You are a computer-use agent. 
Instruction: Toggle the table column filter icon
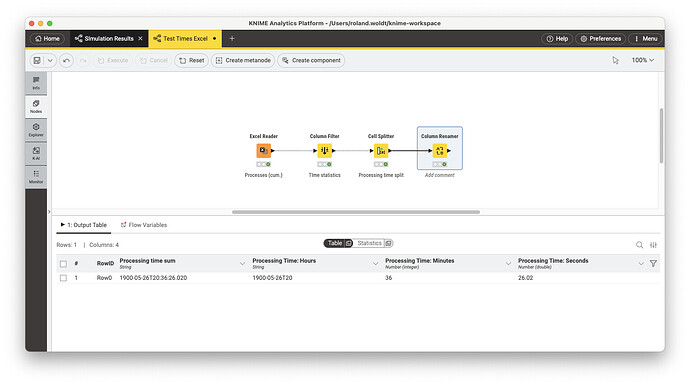(653, 264)
